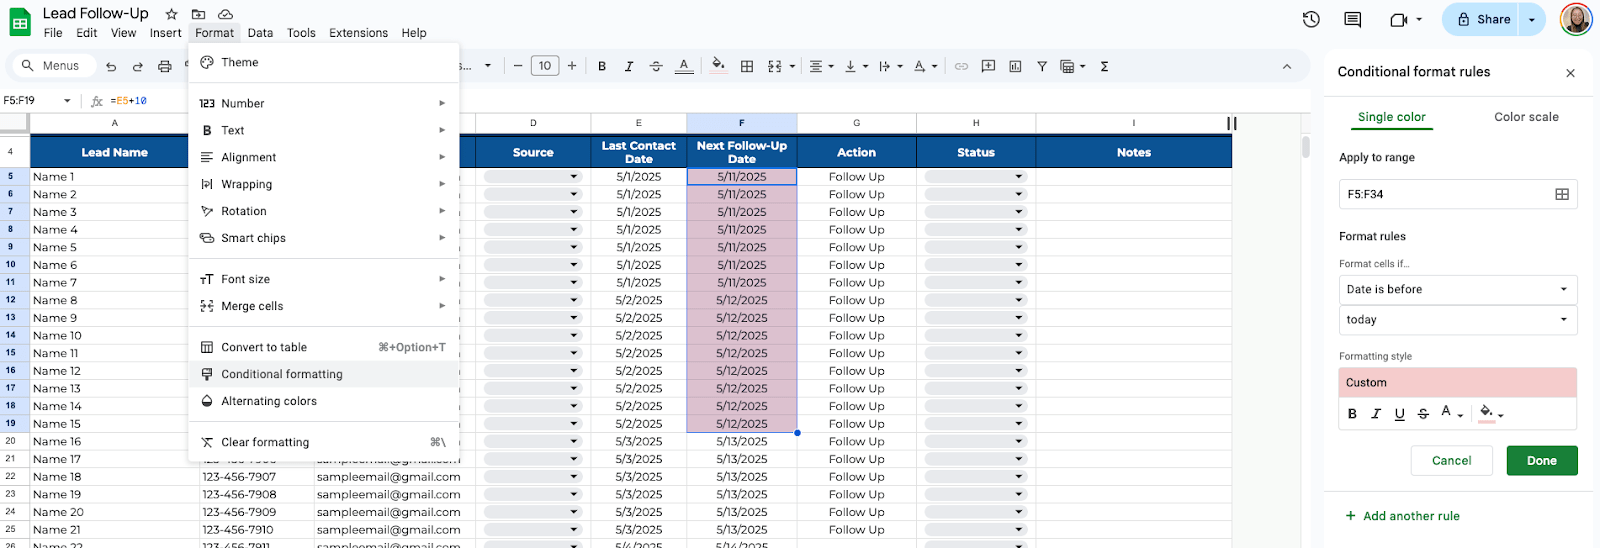Image resolution: width=1600 pixels, height=548 pixels.
Task: Toggle strikethrough in the main toolbar
Action: pyautogui.click(x=656, y=66)
